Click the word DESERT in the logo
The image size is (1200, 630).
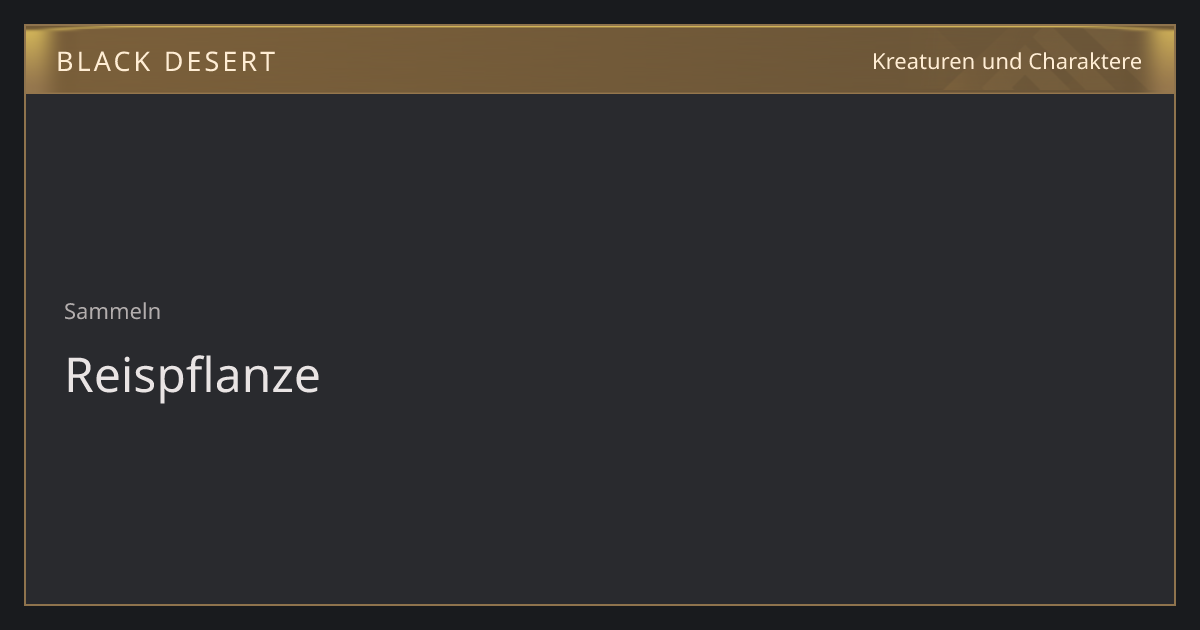[x=220, y=62]
